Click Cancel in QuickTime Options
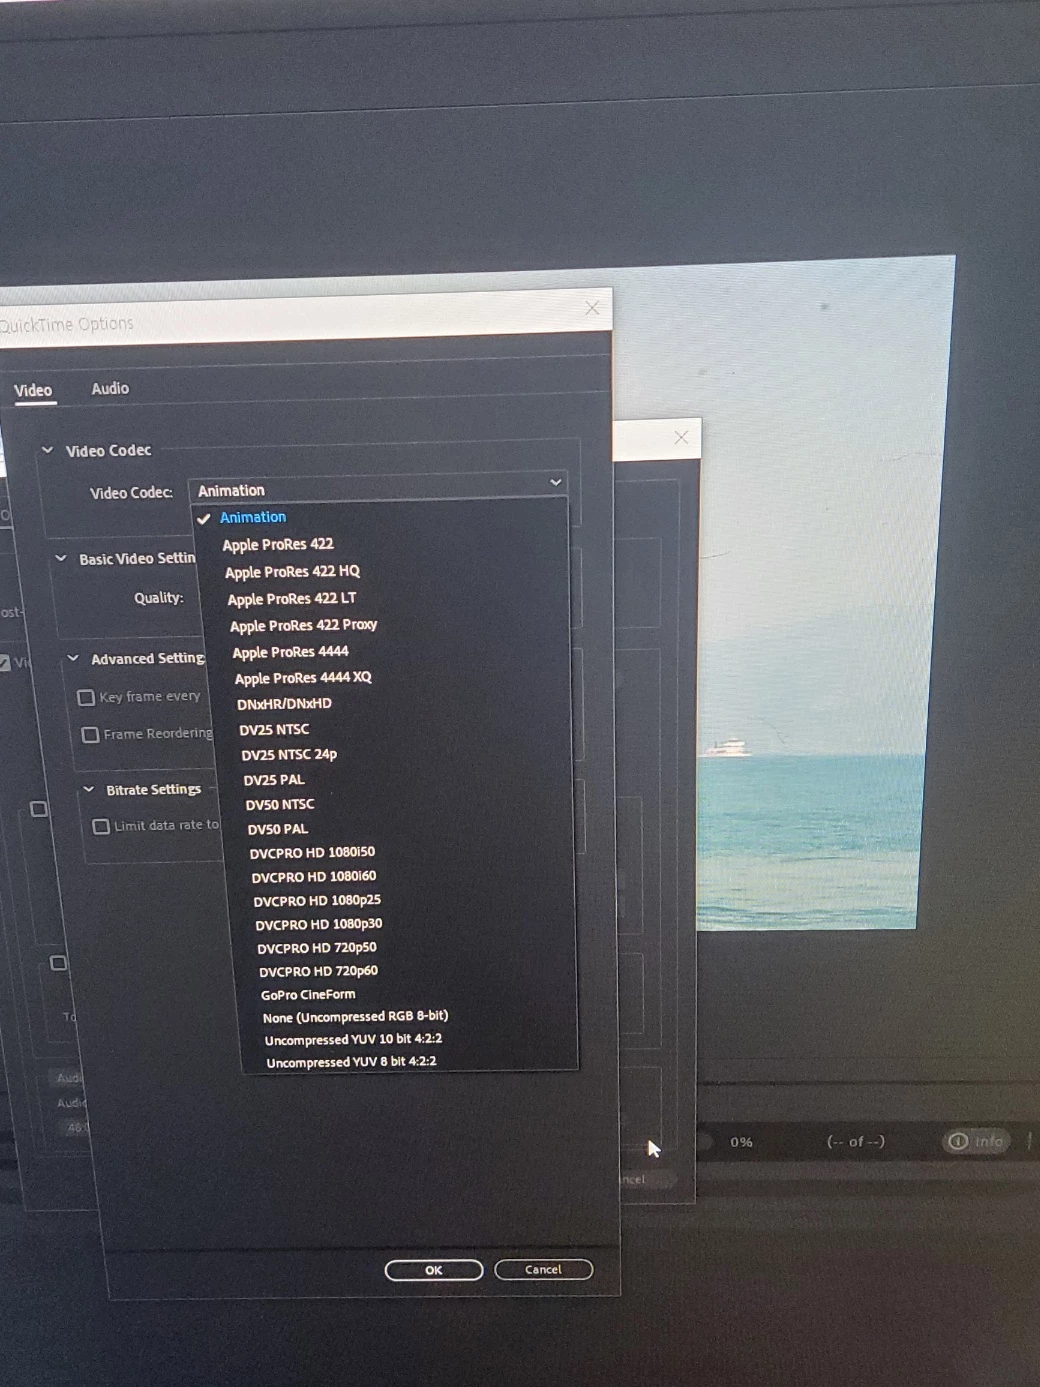1040x1387 pixels. (544, 1269)
